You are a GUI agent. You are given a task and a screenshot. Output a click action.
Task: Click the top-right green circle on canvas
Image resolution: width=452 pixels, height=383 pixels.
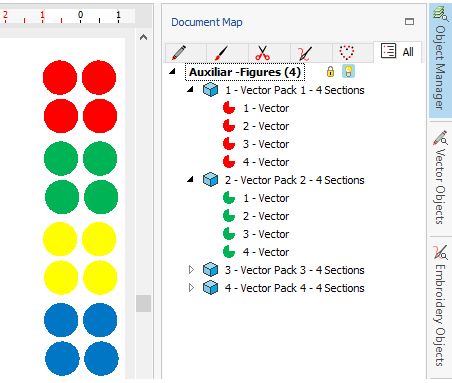pyautogui.click(x=100, y=158)
